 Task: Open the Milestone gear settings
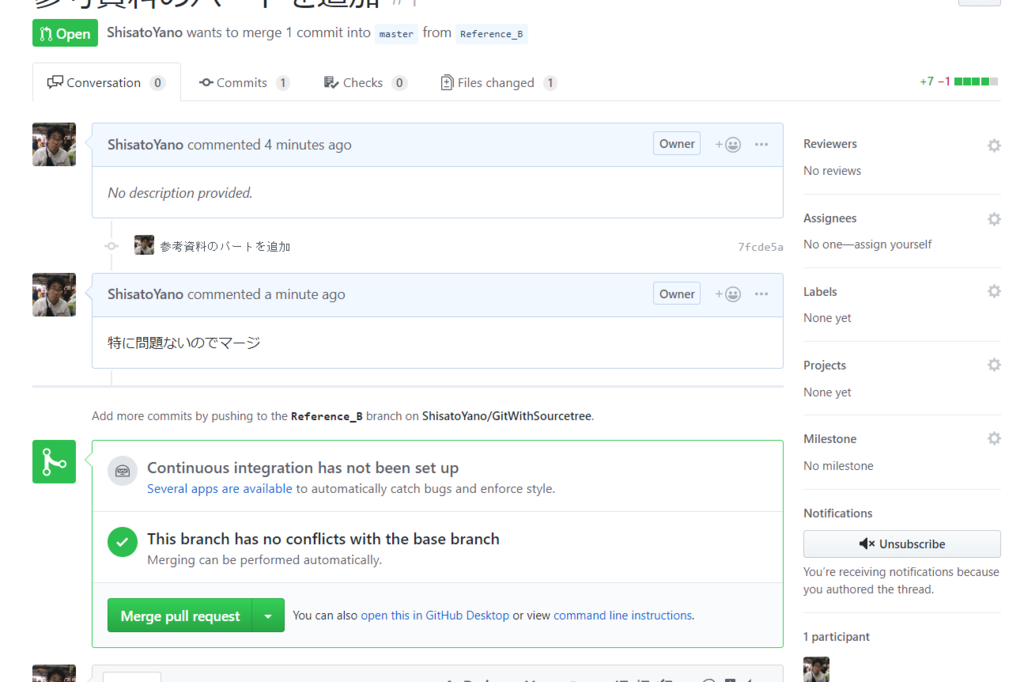coord(993,438)
